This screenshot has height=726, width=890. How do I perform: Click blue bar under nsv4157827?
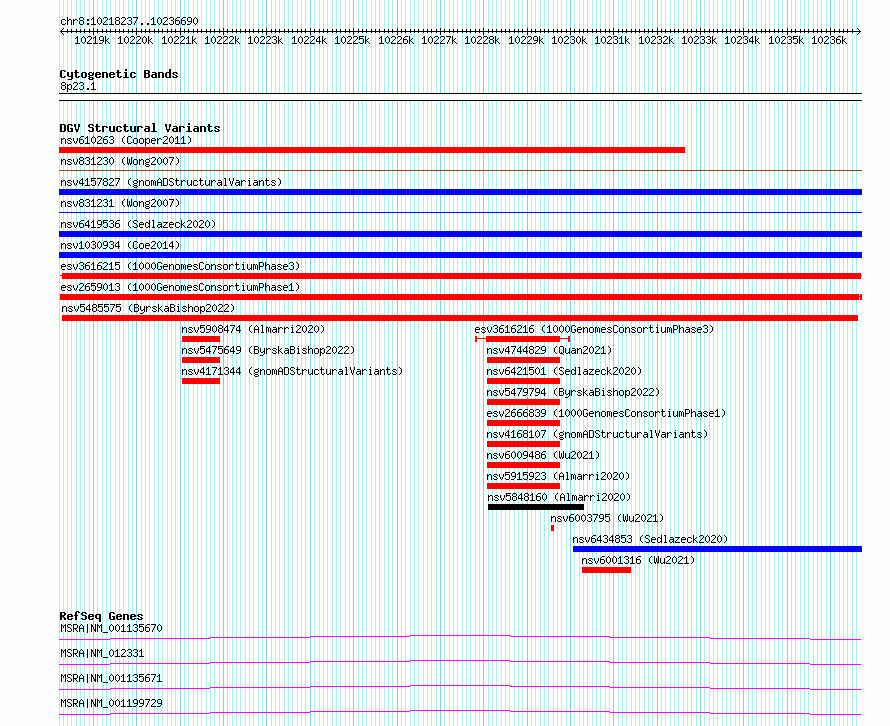coord(460,192)
